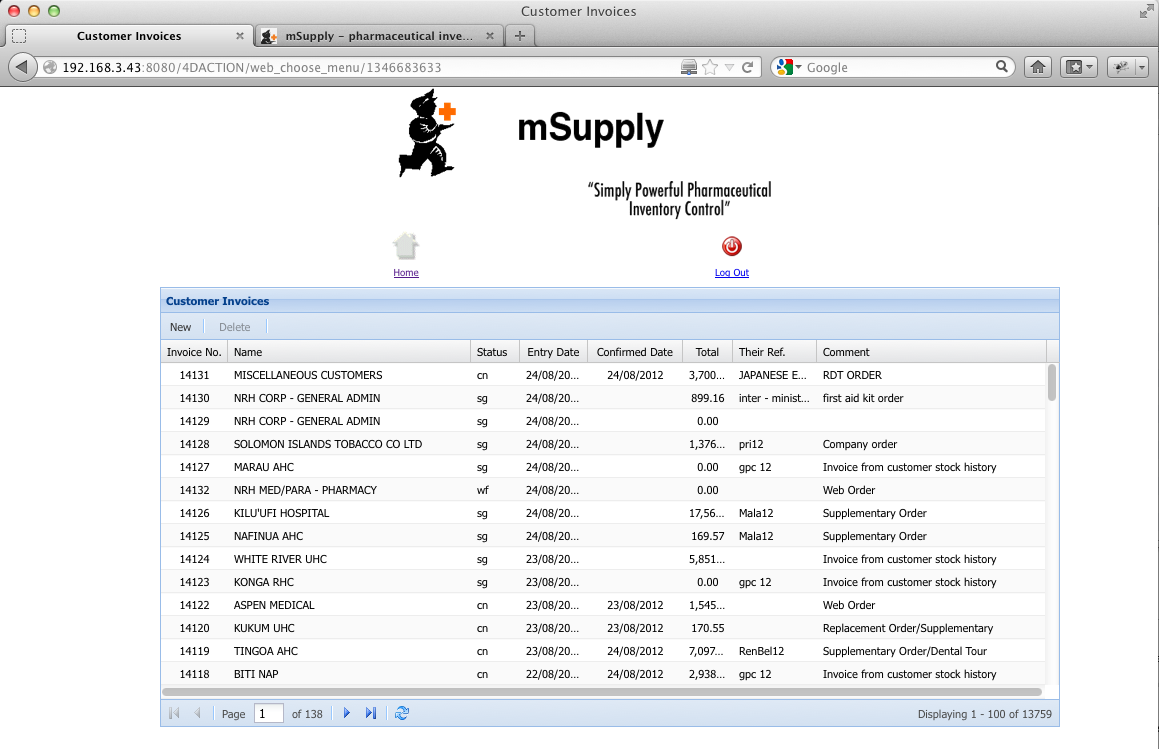Follow the Log Out link

point(732,273)
